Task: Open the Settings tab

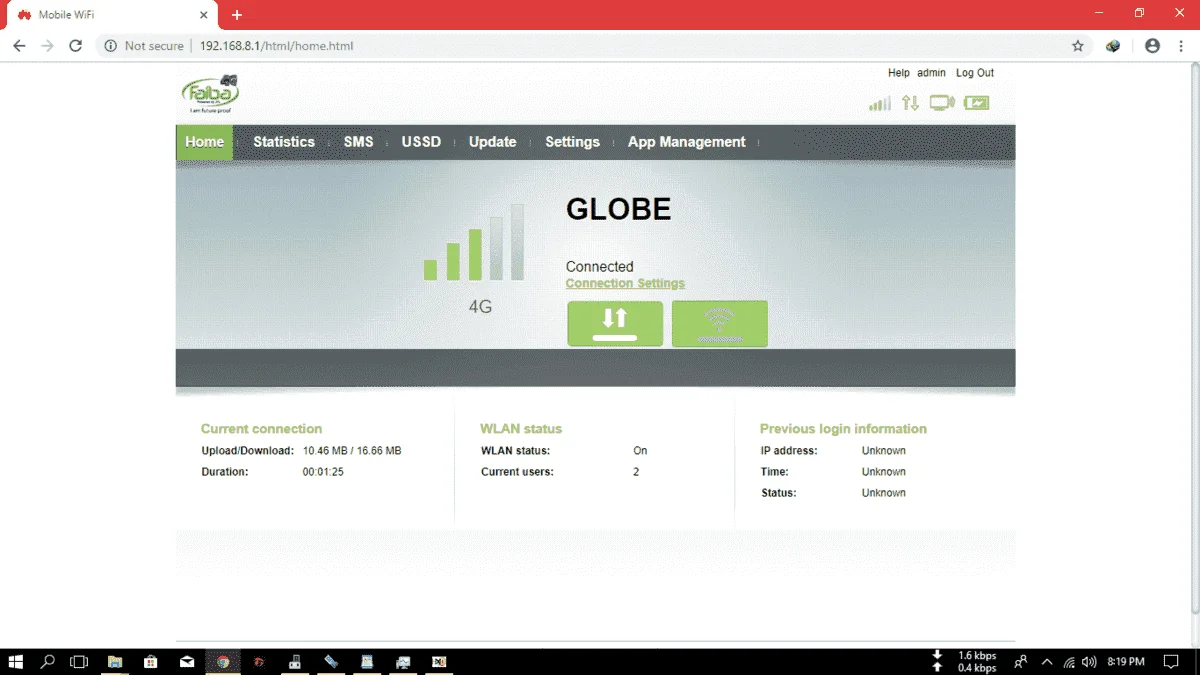Action: [572, 142]
